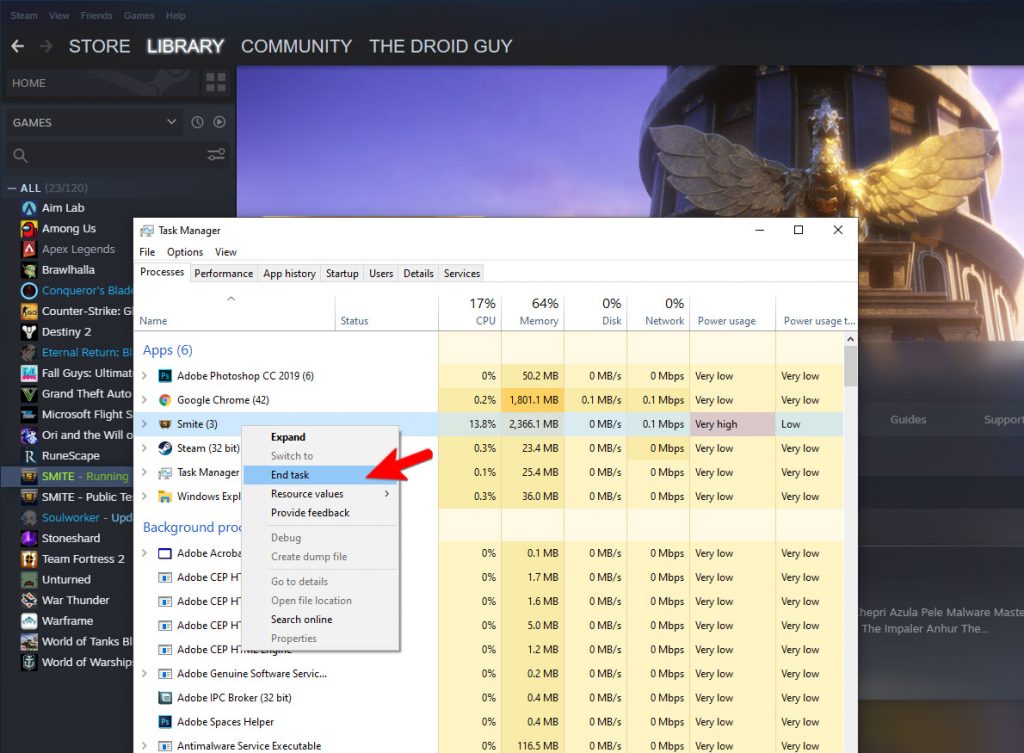Open the Games category dropdown chevron

172,122
